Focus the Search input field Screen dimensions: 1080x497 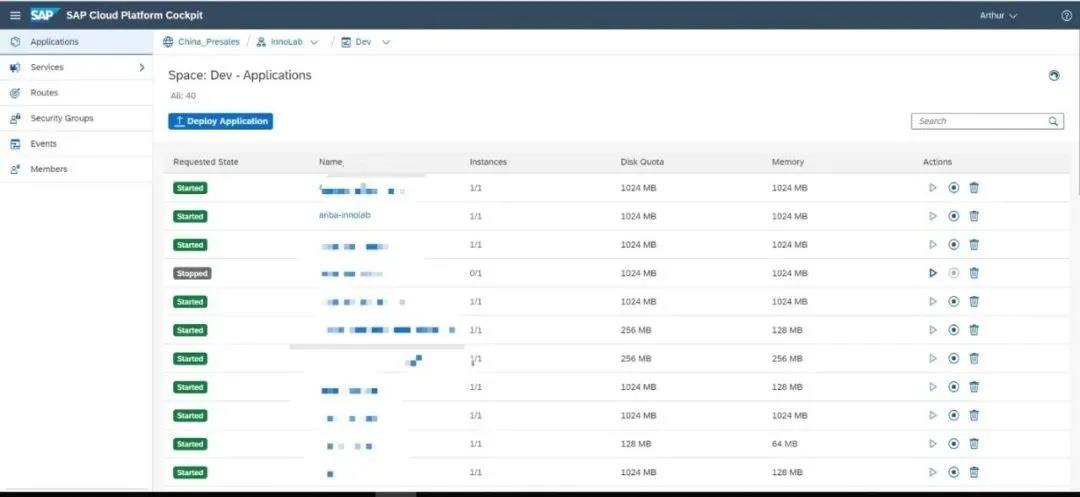[987, 121]
